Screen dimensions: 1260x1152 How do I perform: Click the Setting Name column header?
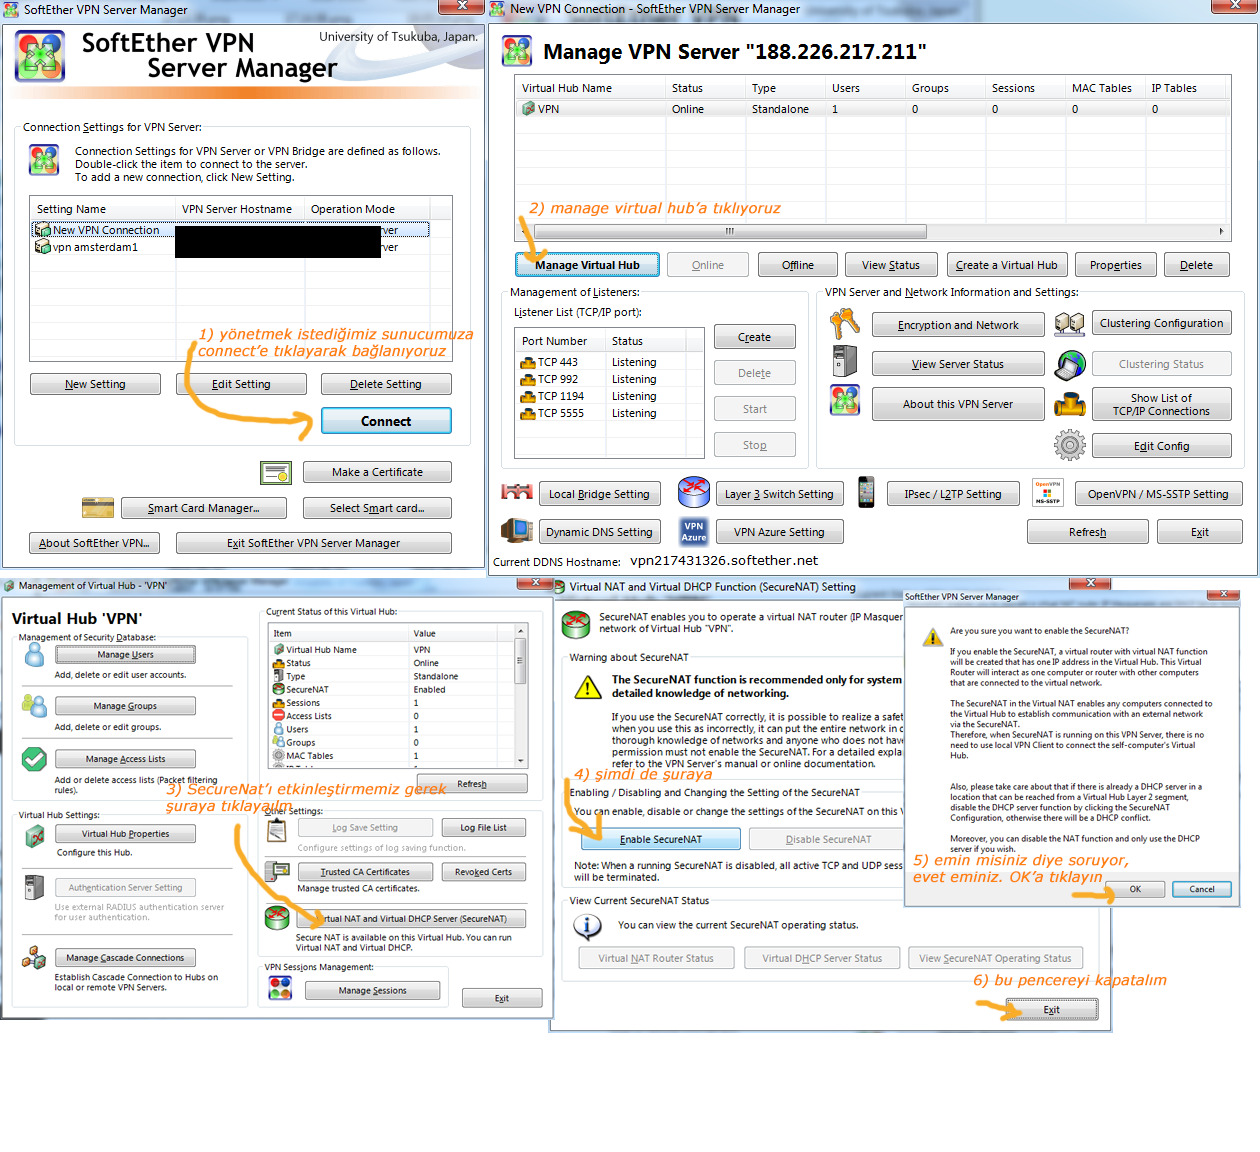pos(103,209)
